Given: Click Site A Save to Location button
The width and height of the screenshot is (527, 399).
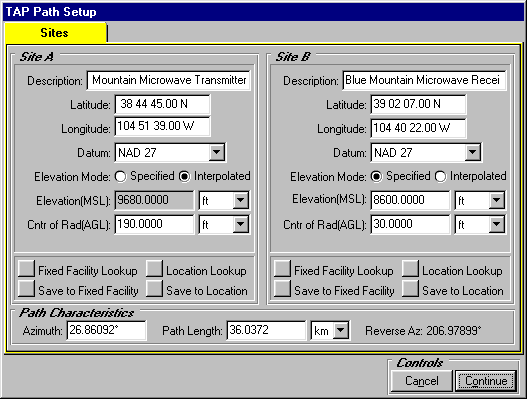Looking at the screenshot, I should point(154,288).
